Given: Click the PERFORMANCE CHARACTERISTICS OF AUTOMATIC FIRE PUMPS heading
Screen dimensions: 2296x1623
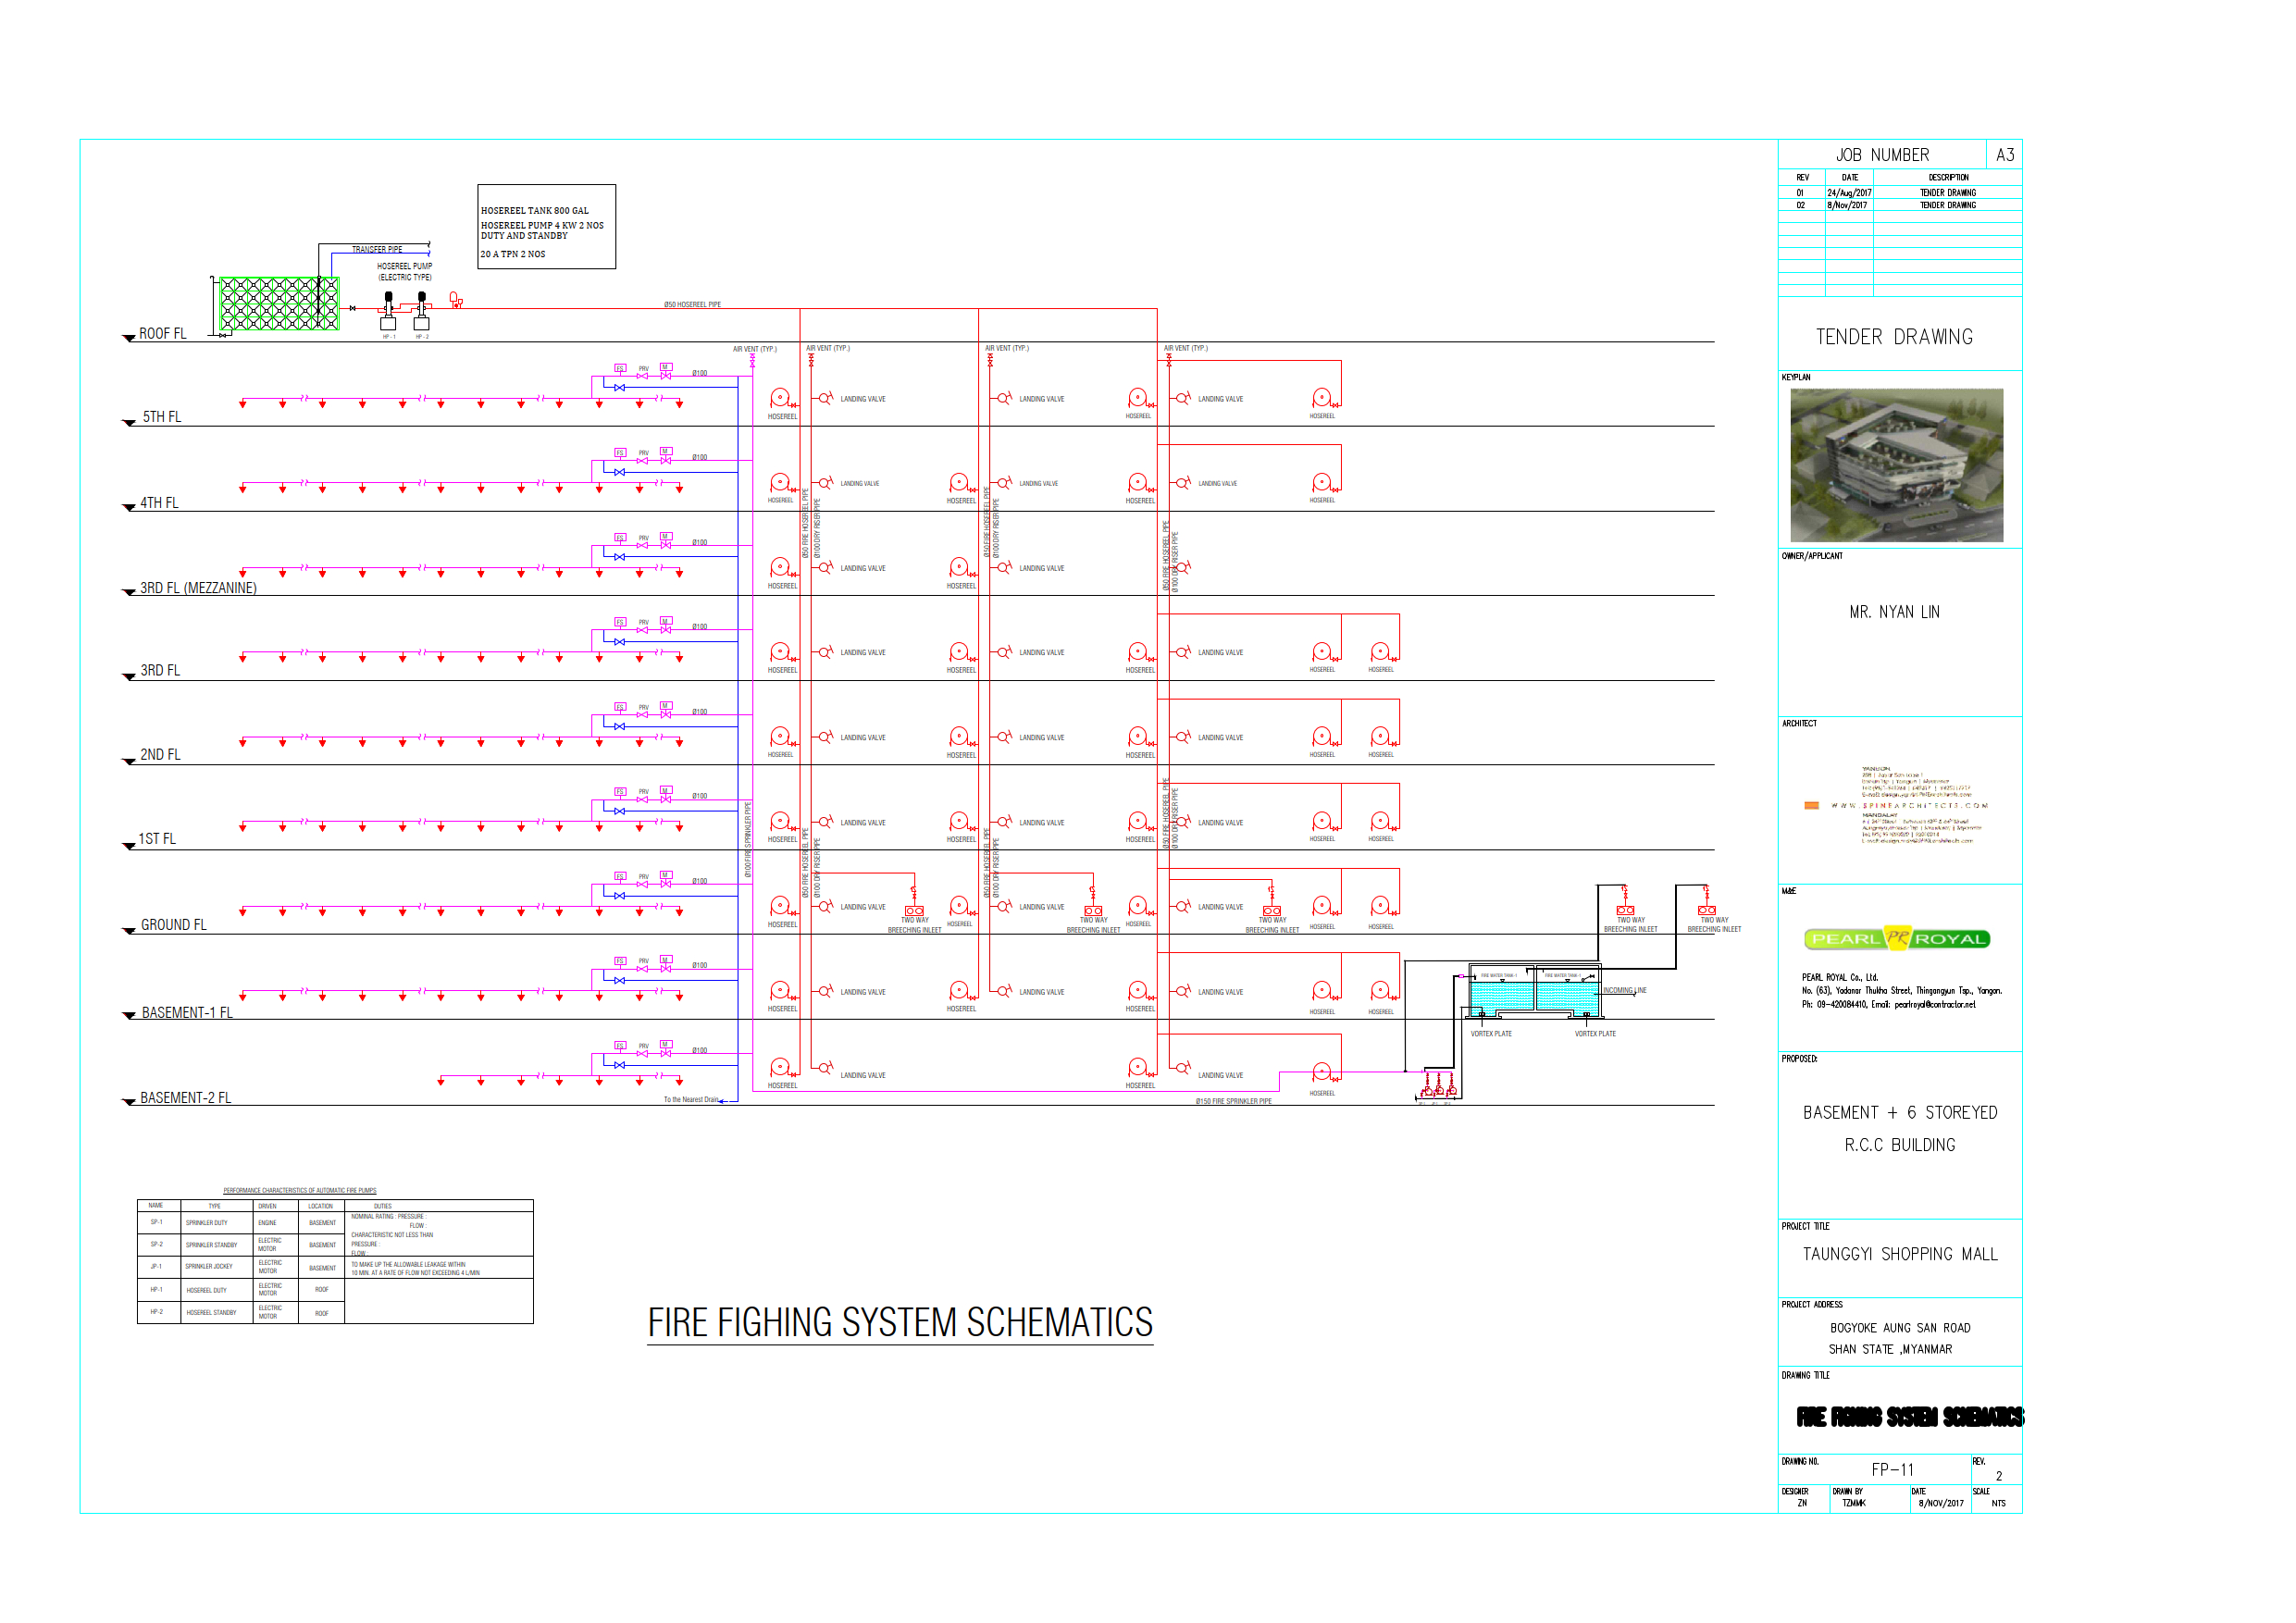Looking at the screenshot, I should tap(300, 1190).
